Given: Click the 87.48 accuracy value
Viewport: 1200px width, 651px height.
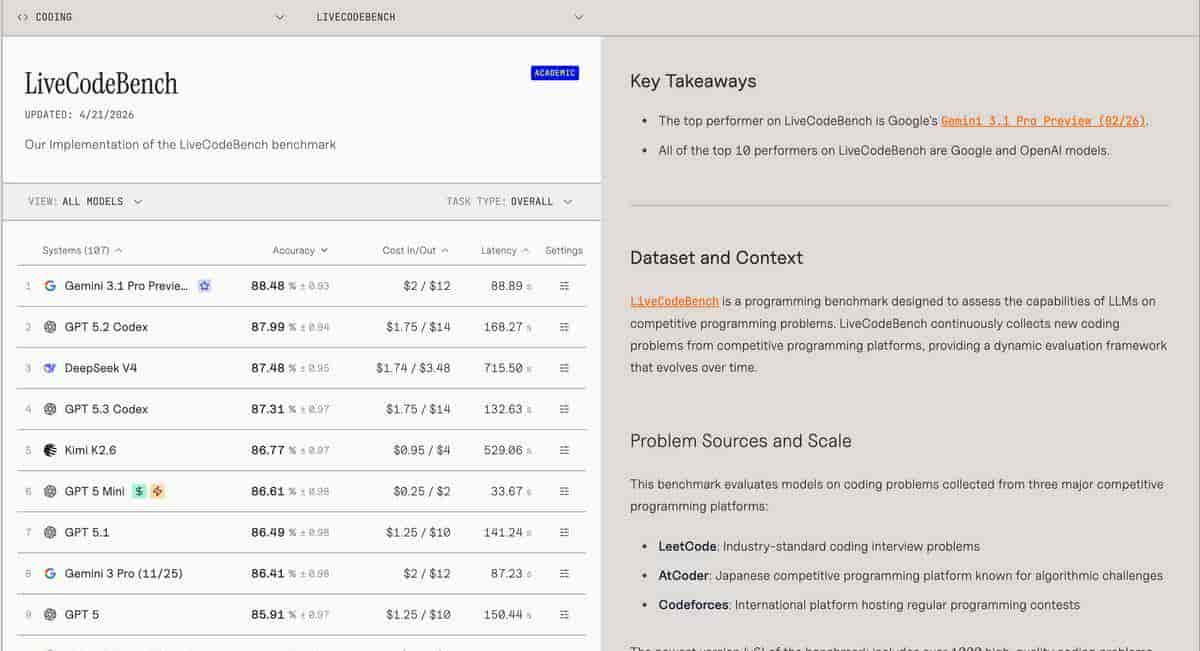Looking at the screenshot, I should tap(268, 368).
